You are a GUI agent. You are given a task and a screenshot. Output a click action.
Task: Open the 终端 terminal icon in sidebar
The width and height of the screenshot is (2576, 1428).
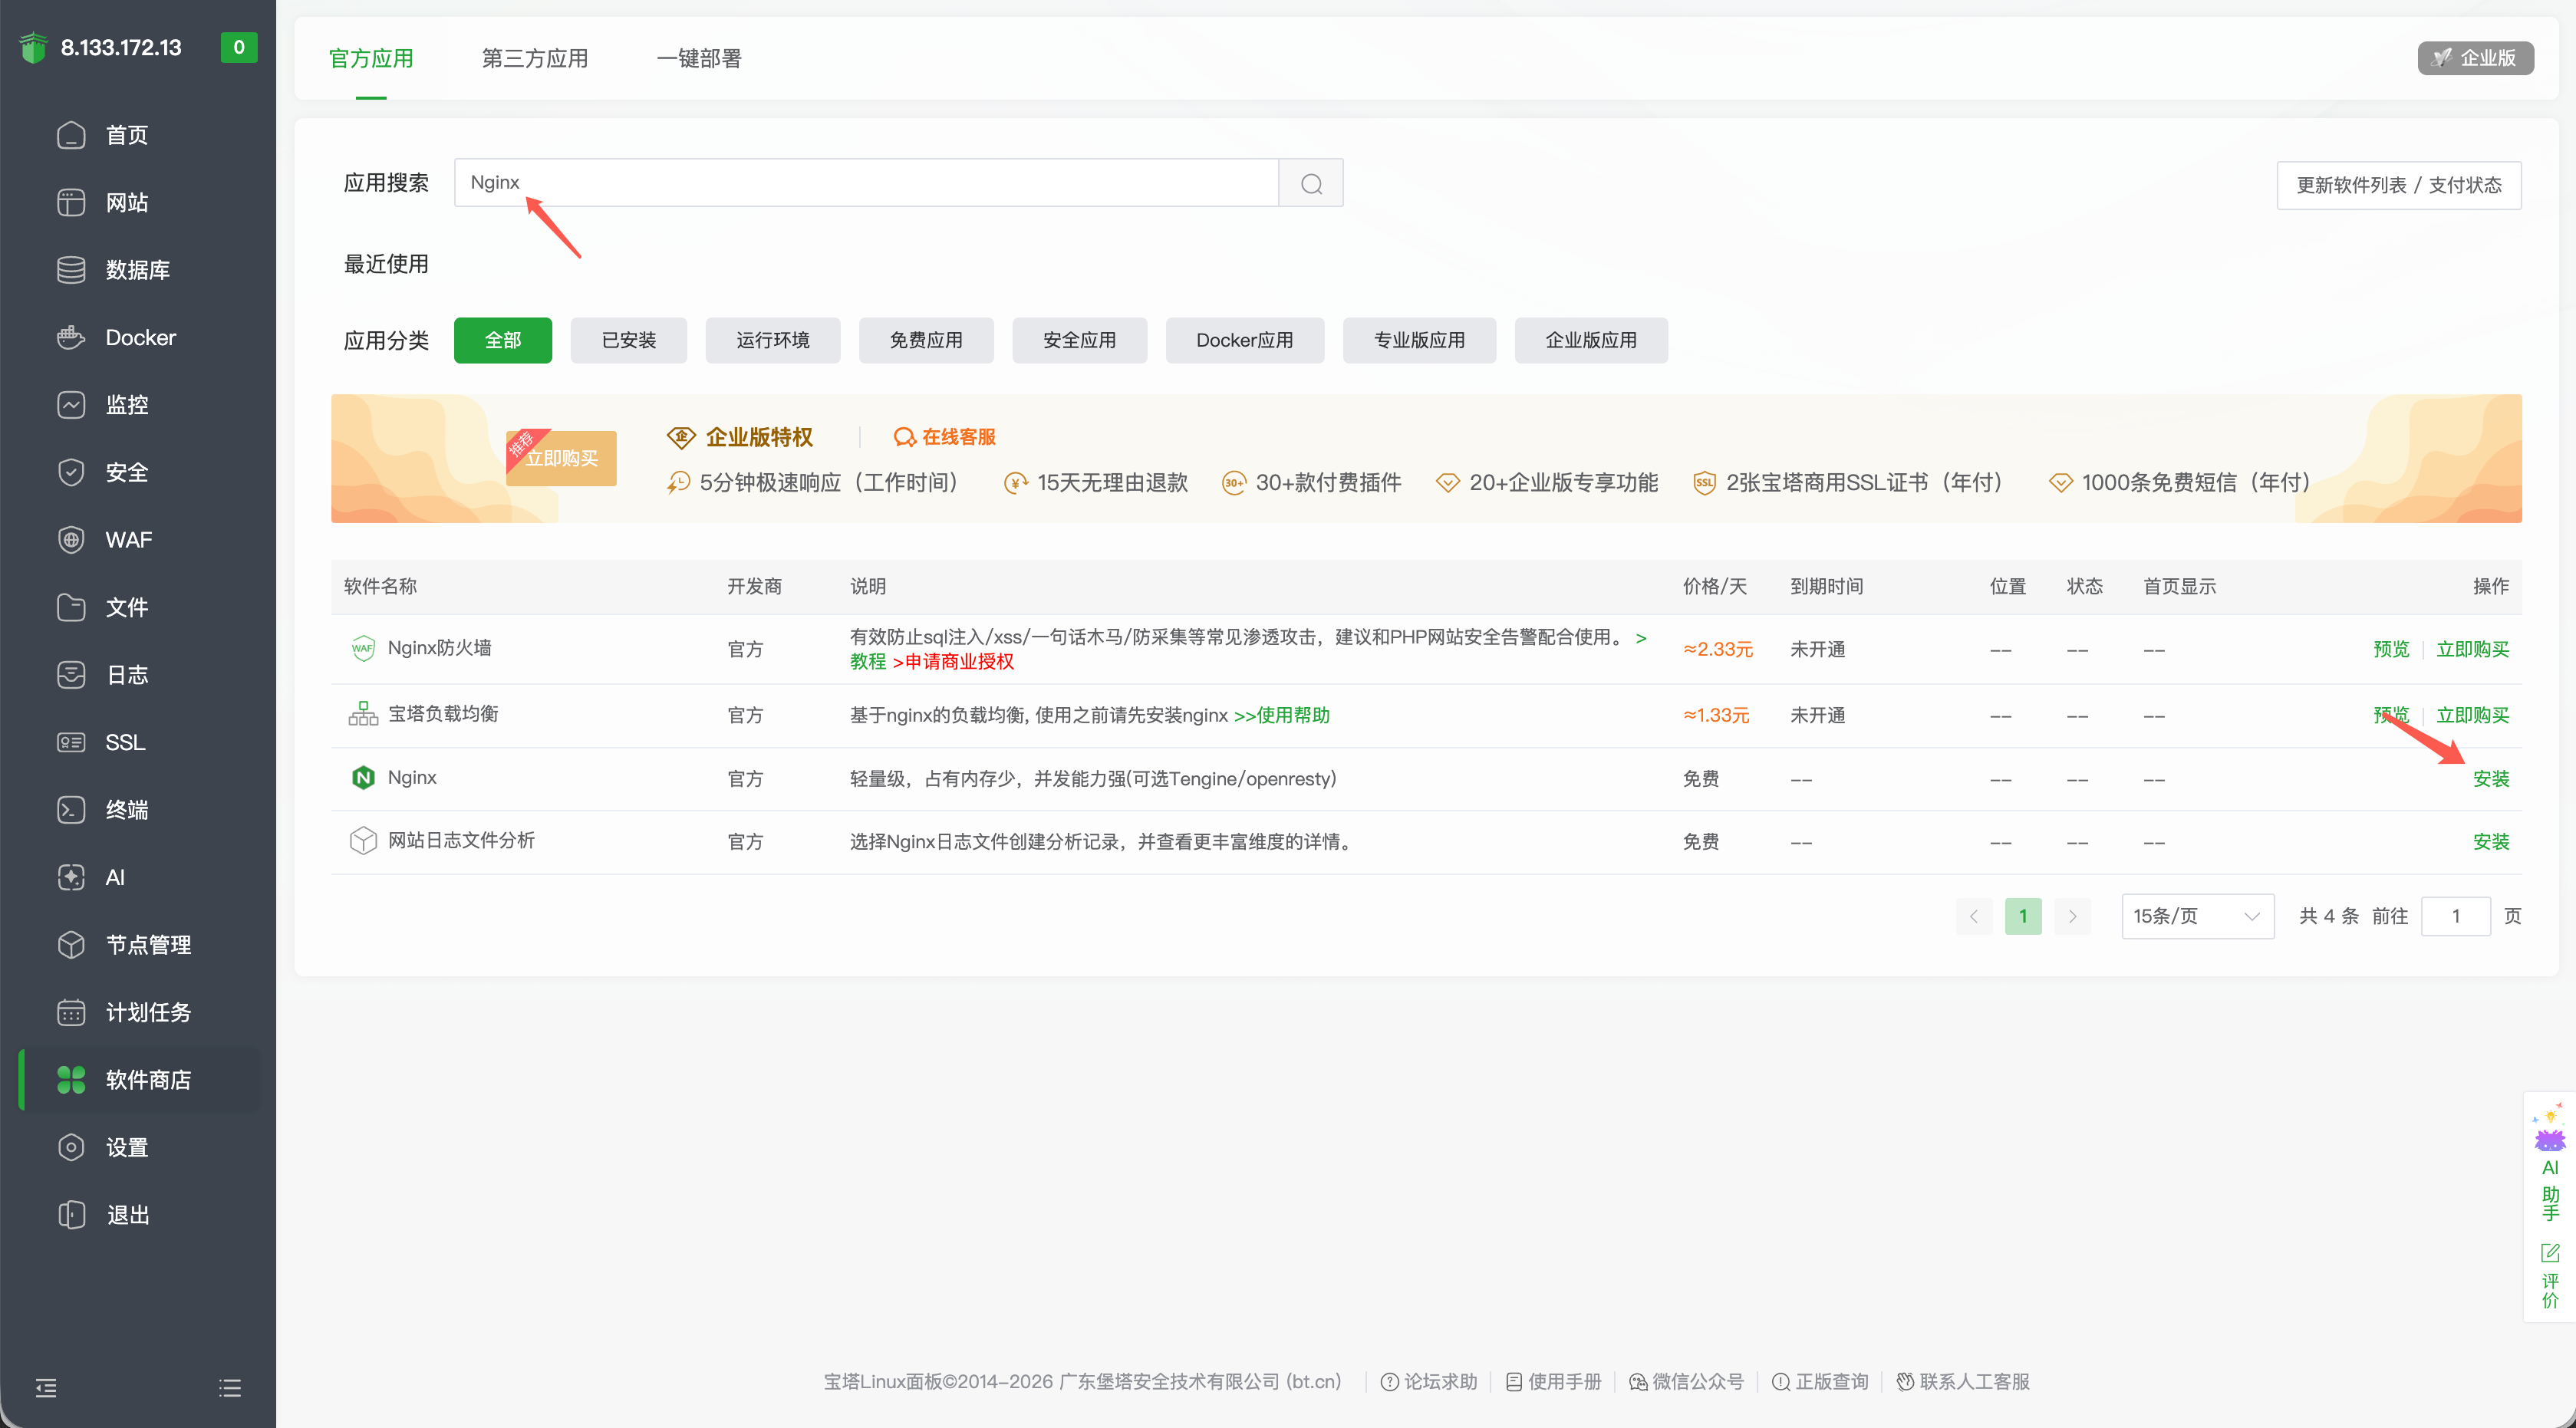tap(71, 810)
